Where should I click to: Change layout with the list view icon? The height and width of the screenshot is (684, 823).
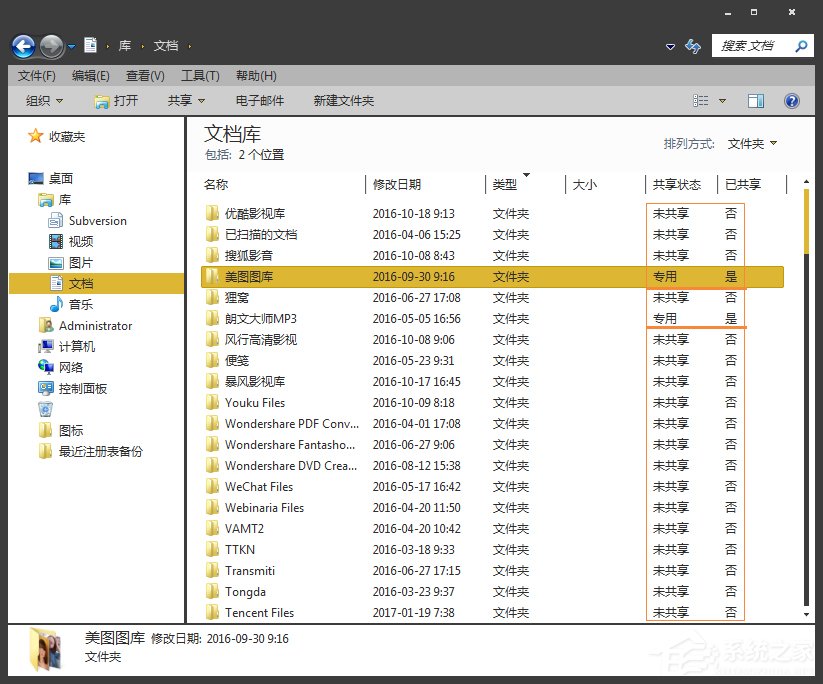point(700,100)
